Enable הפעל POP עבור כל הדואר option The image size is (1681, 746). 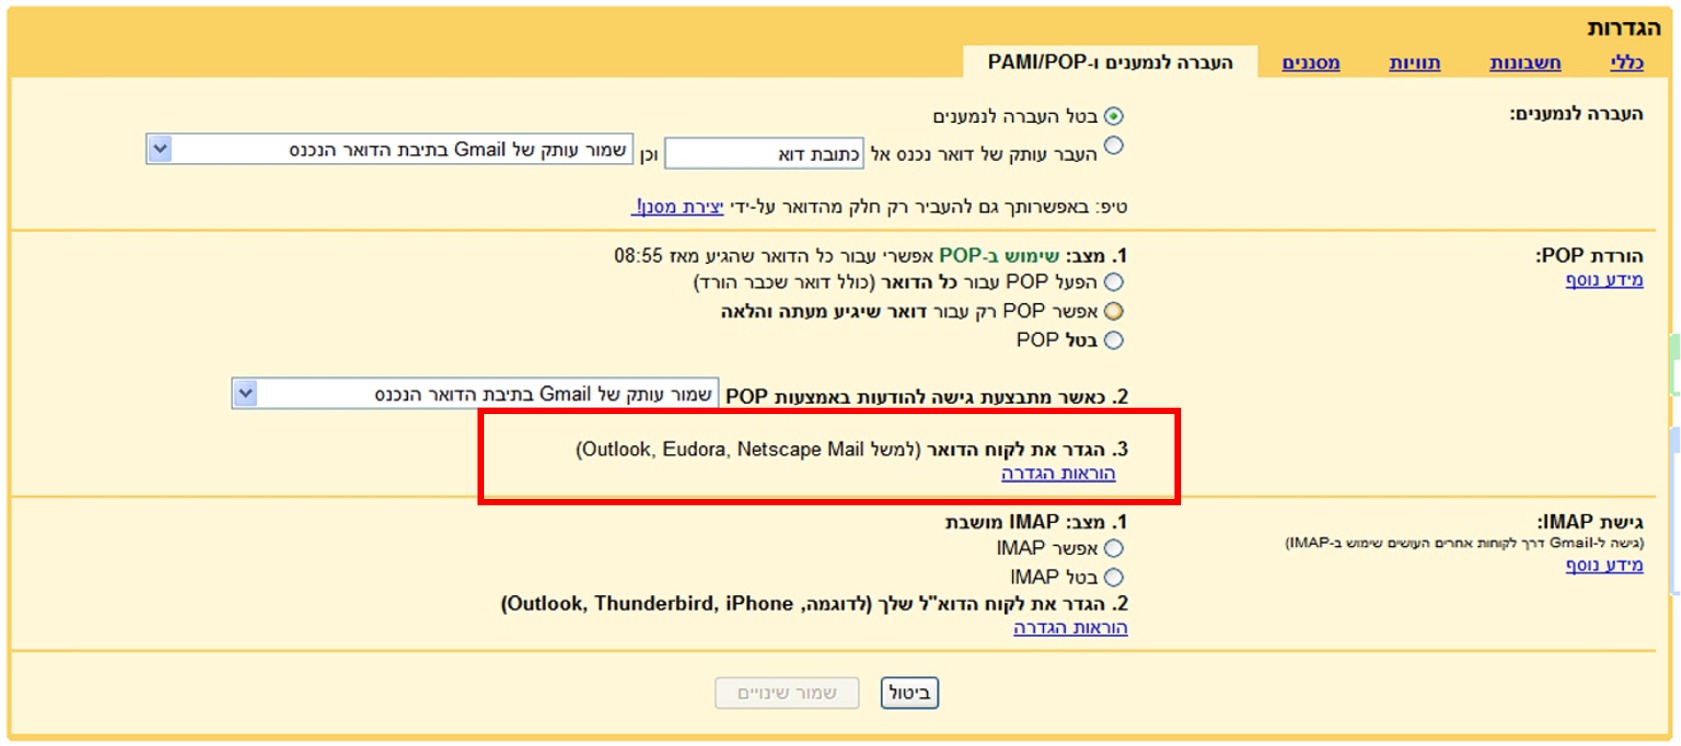tap(1113, 282)
